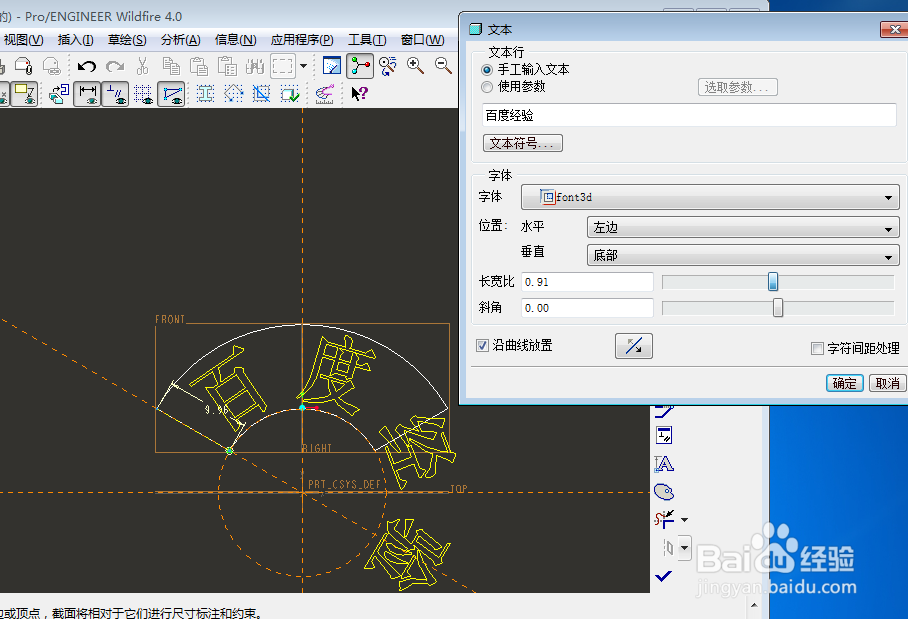This screenshot has width=908, height=619.
Task: Click the Cut scissors icon
Action: 142,66
